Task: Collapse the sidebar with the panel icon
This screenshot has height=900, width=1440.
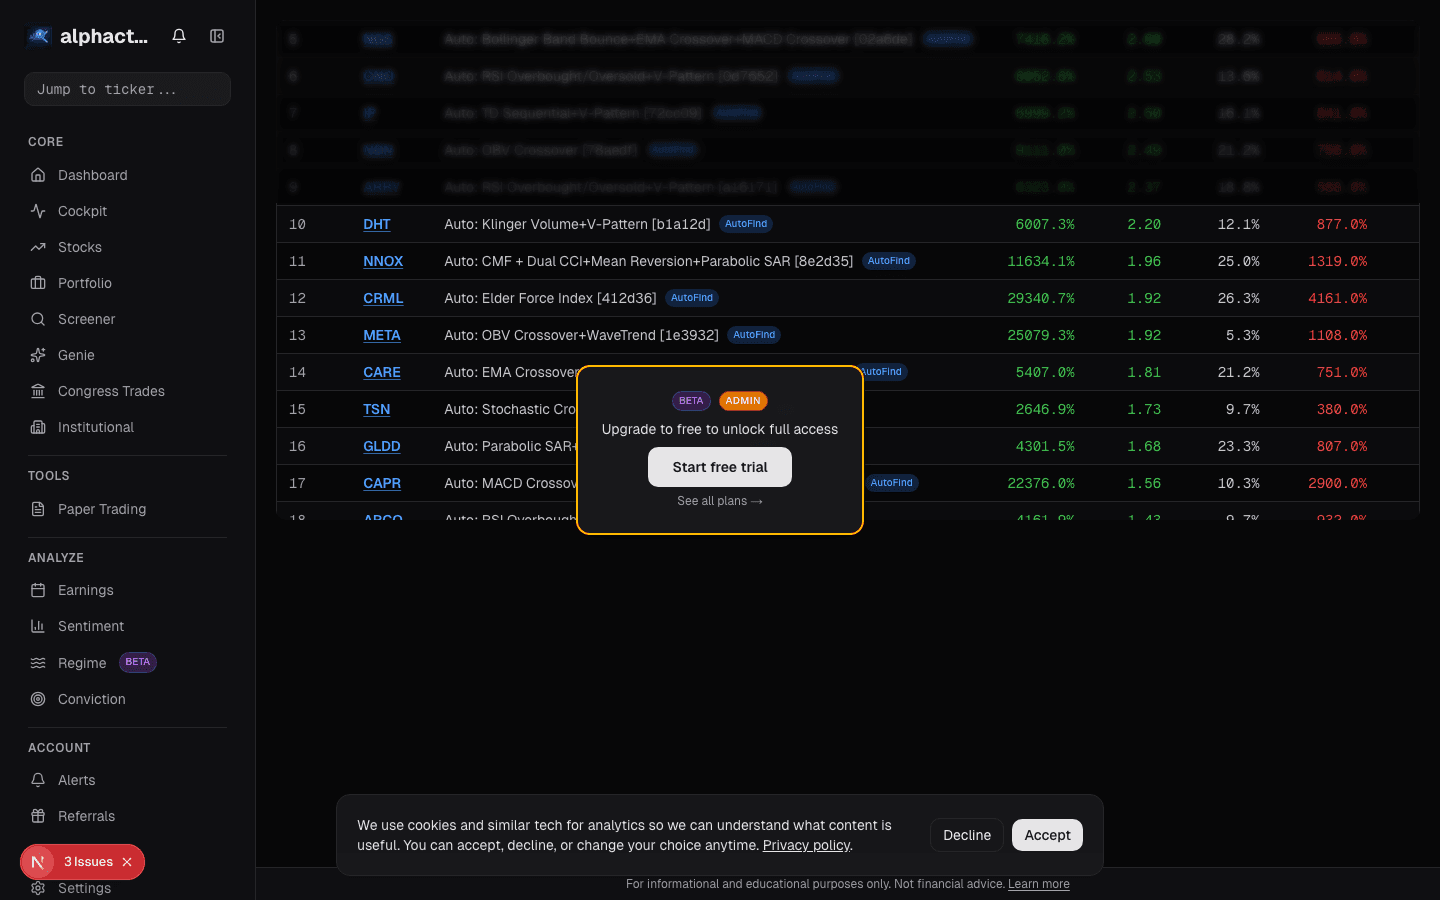Action: pos(217,35)
